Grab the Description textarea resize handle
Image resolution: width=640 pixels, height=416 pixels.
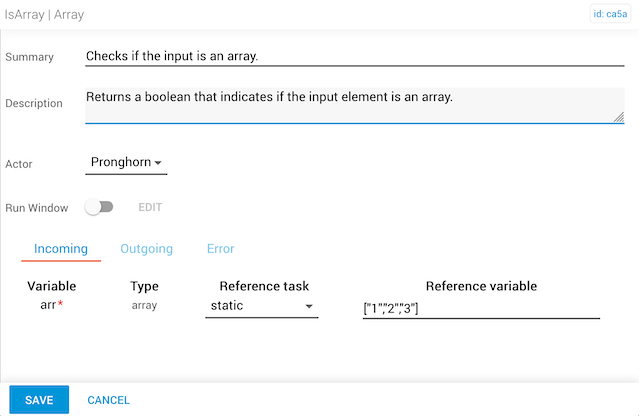[619, 117]
